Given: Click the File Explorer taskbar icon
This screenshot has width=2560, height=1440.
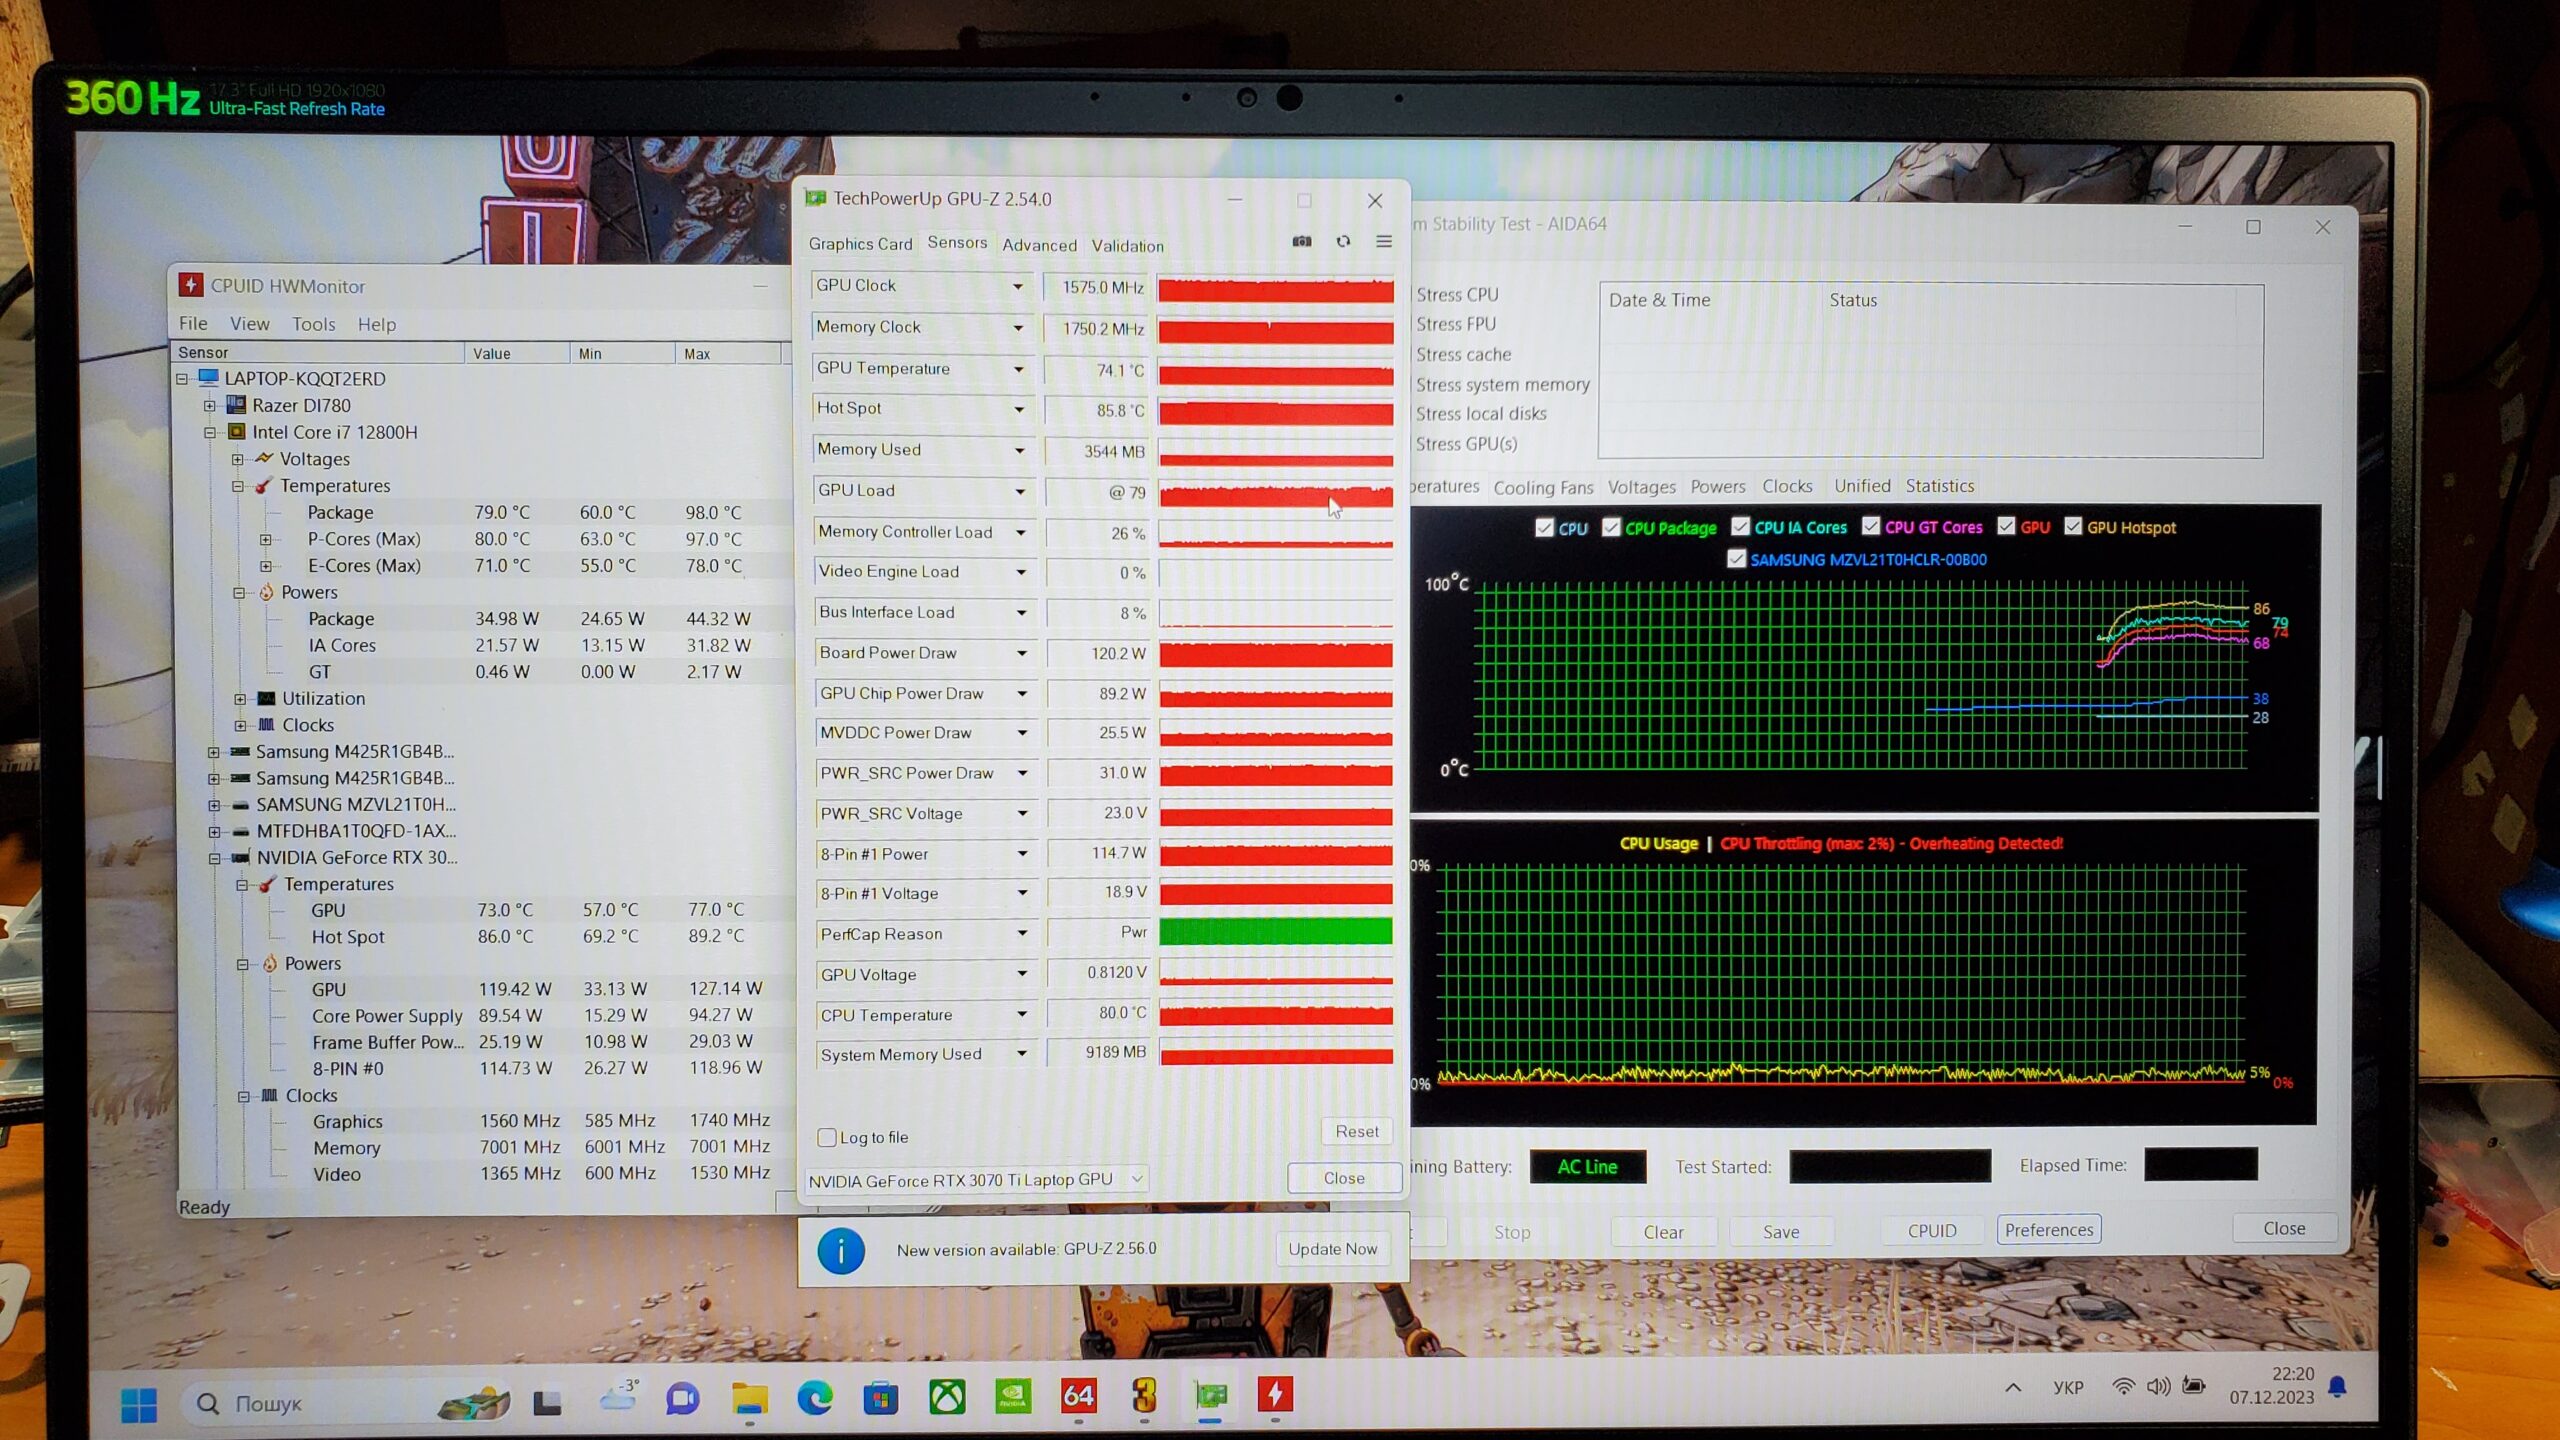Looking at the screenshot, I should pos(749,1397).
